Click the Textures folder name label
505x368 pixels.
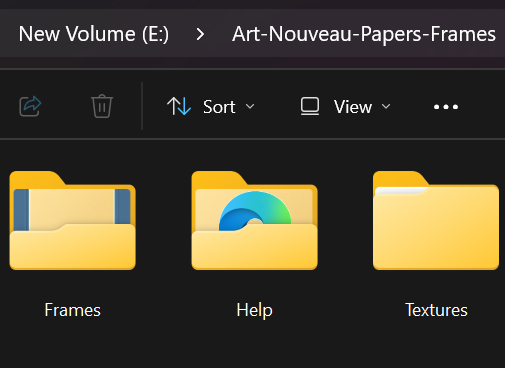click(x=436, y=310)
